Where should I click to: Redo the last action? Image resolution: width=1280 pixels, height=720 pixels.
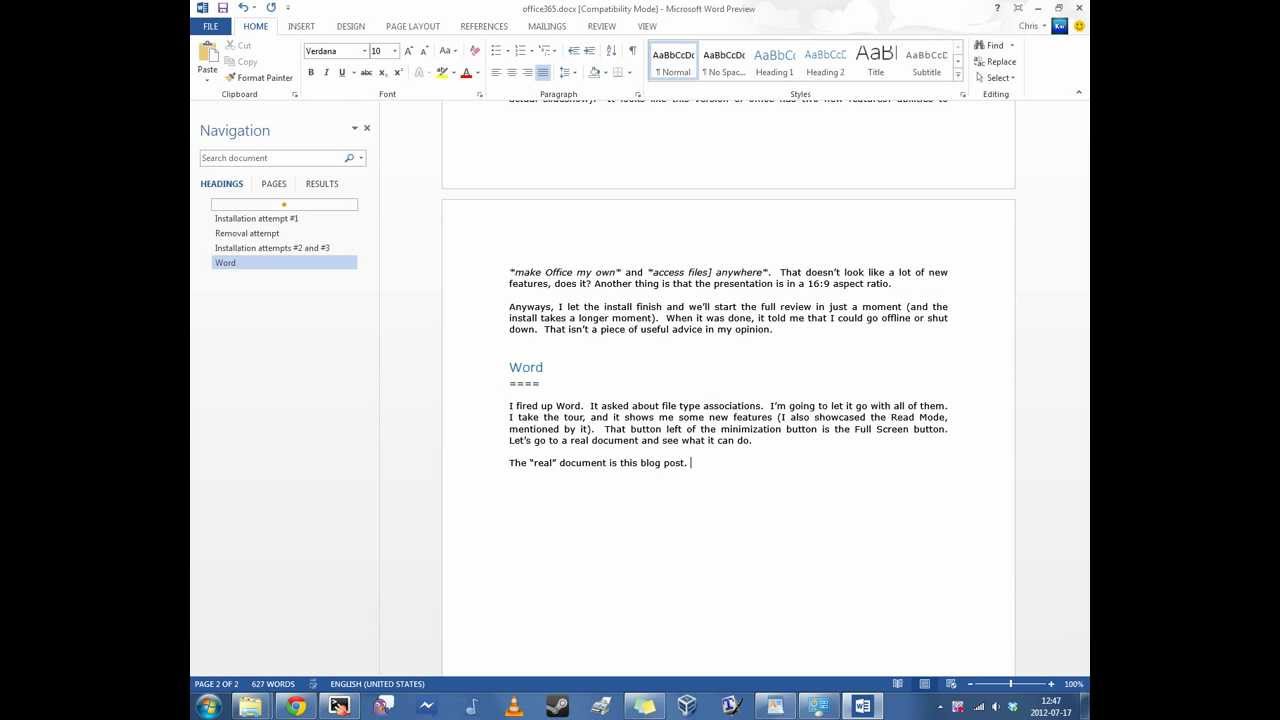(271, 8)
